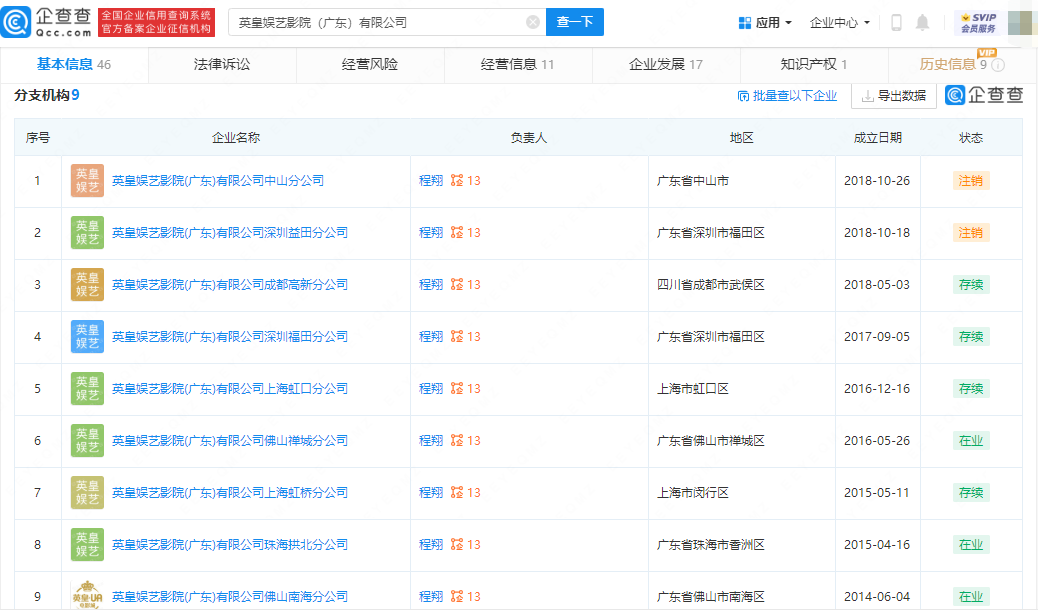
Task: Open logo thumbnail of 佛山南海分公司
Action: (87, 595)
